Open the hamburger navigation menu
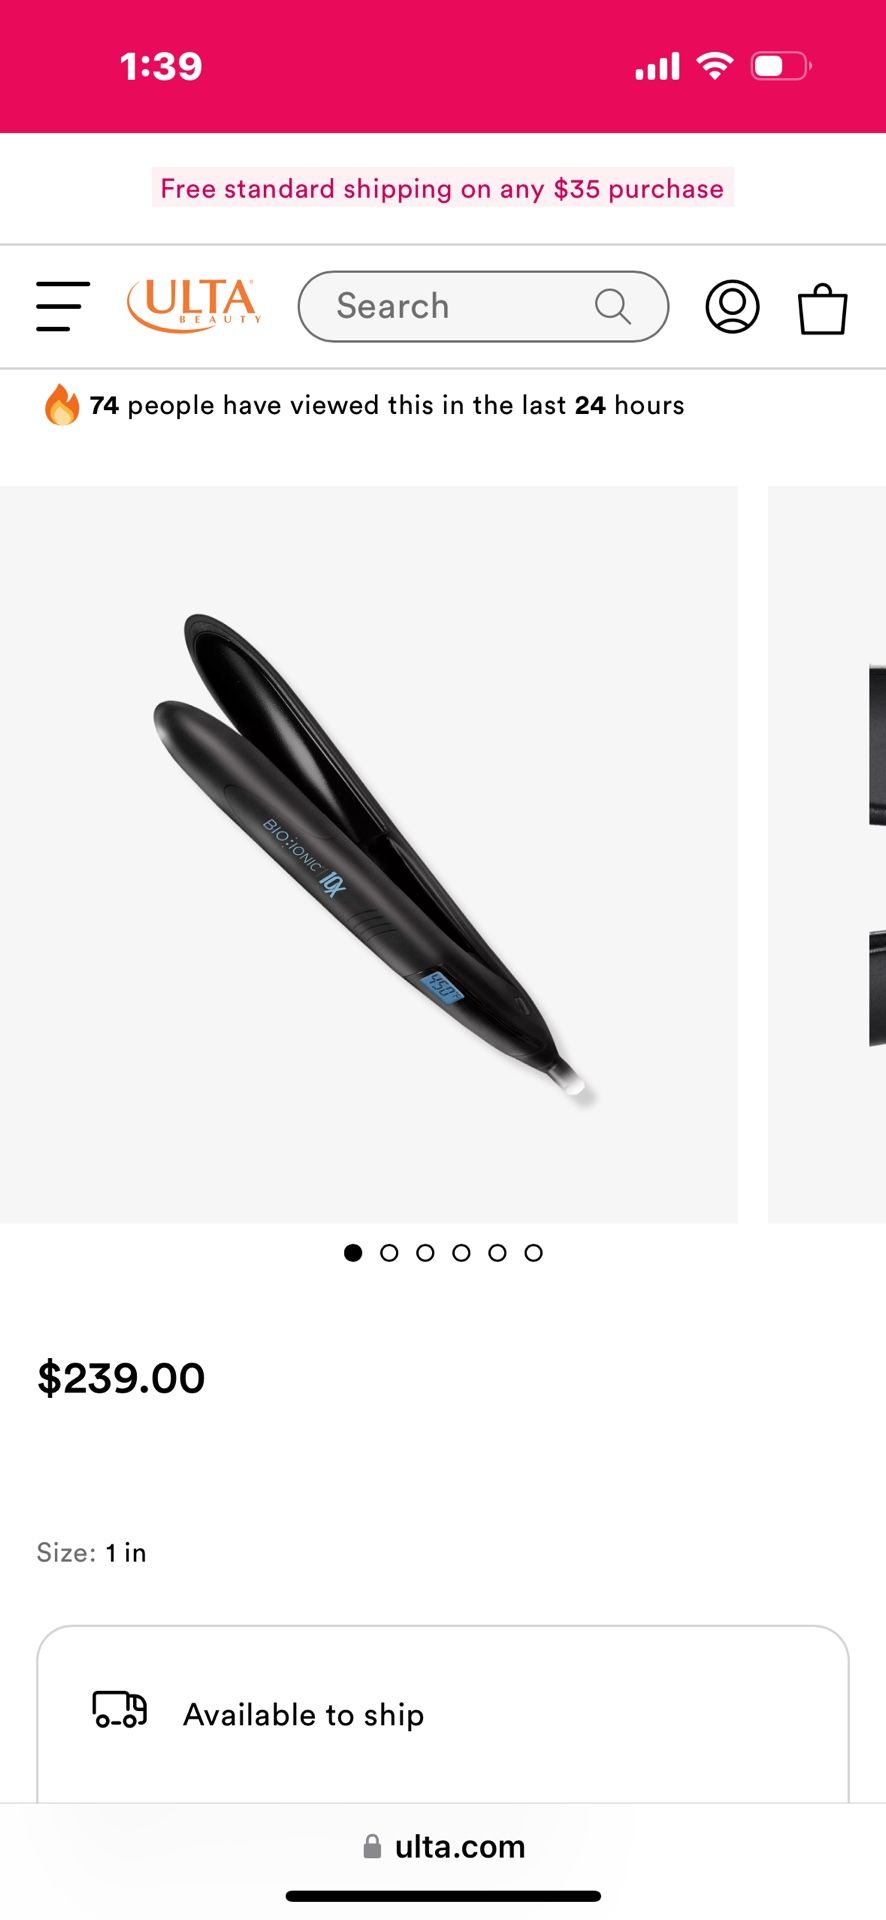 pyautogui.click(x=63, y=306)
